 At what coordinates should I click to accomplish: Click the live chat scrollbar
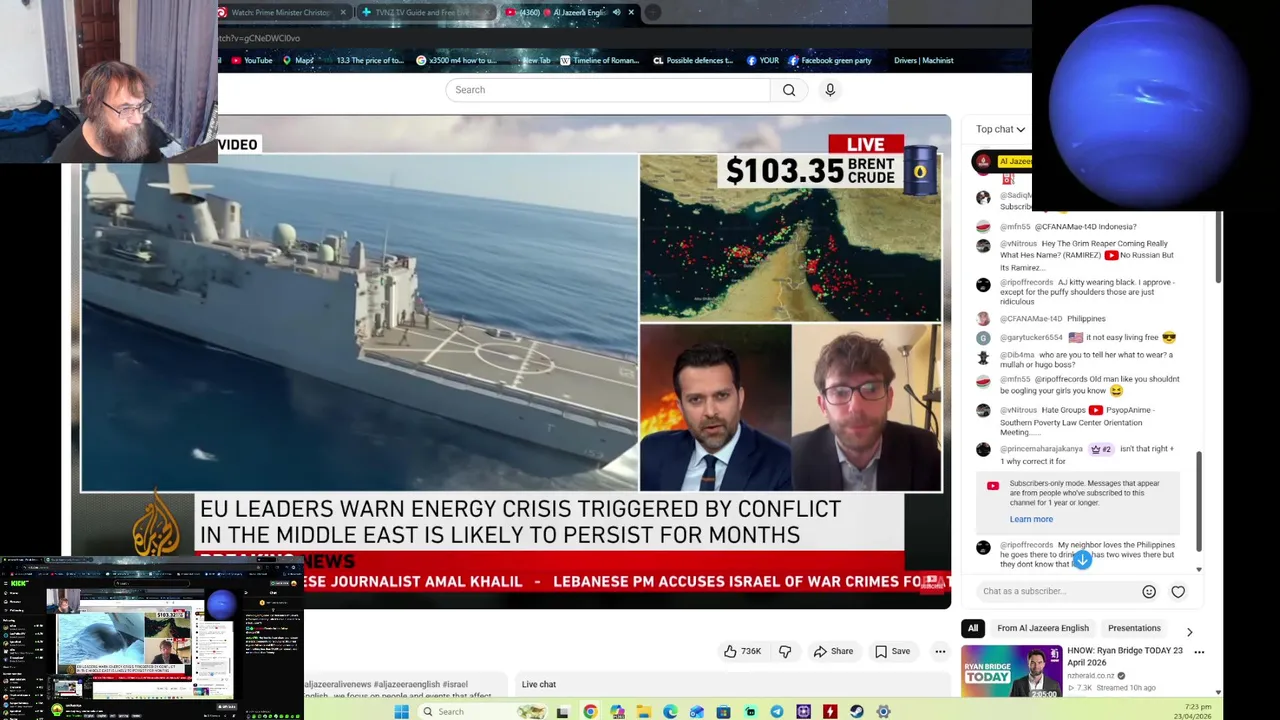(x=1199, y=500)
